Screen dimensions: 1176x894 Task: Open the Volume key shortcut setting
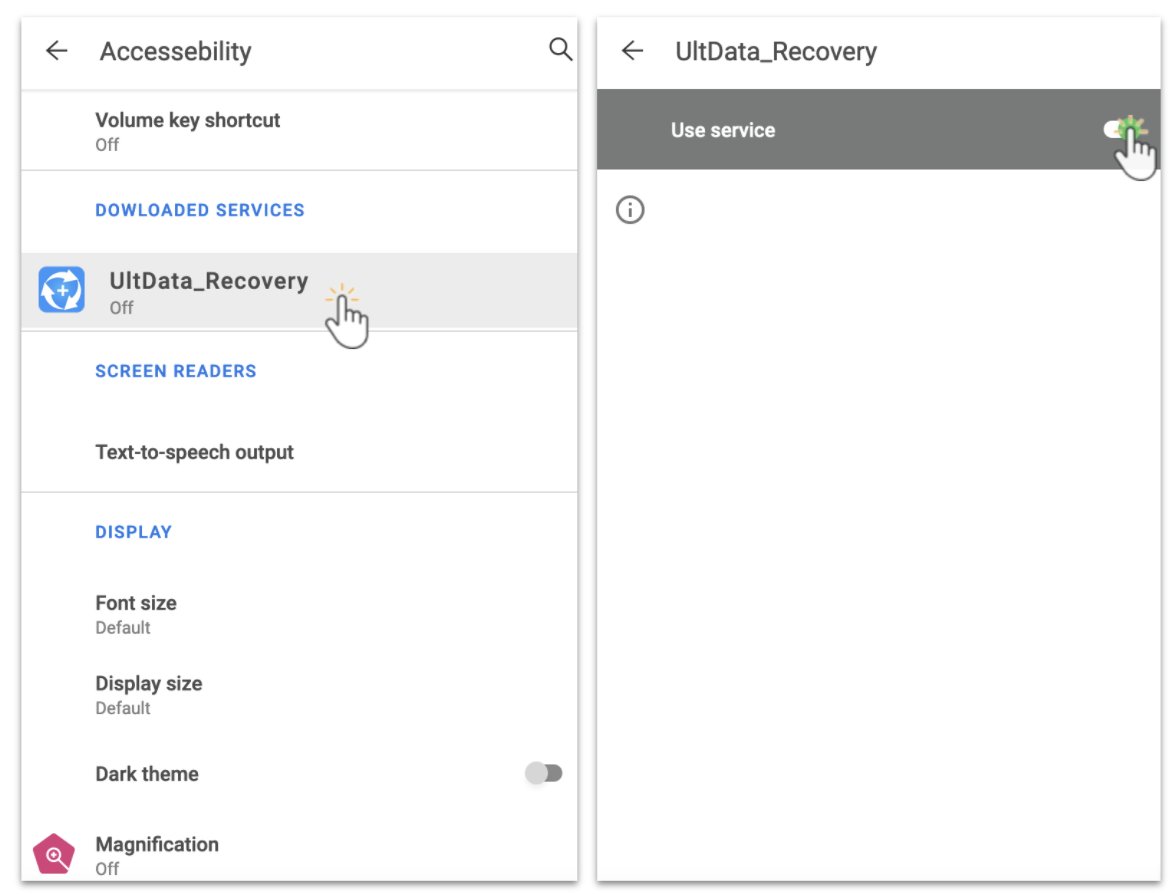[x=299, y=131]
